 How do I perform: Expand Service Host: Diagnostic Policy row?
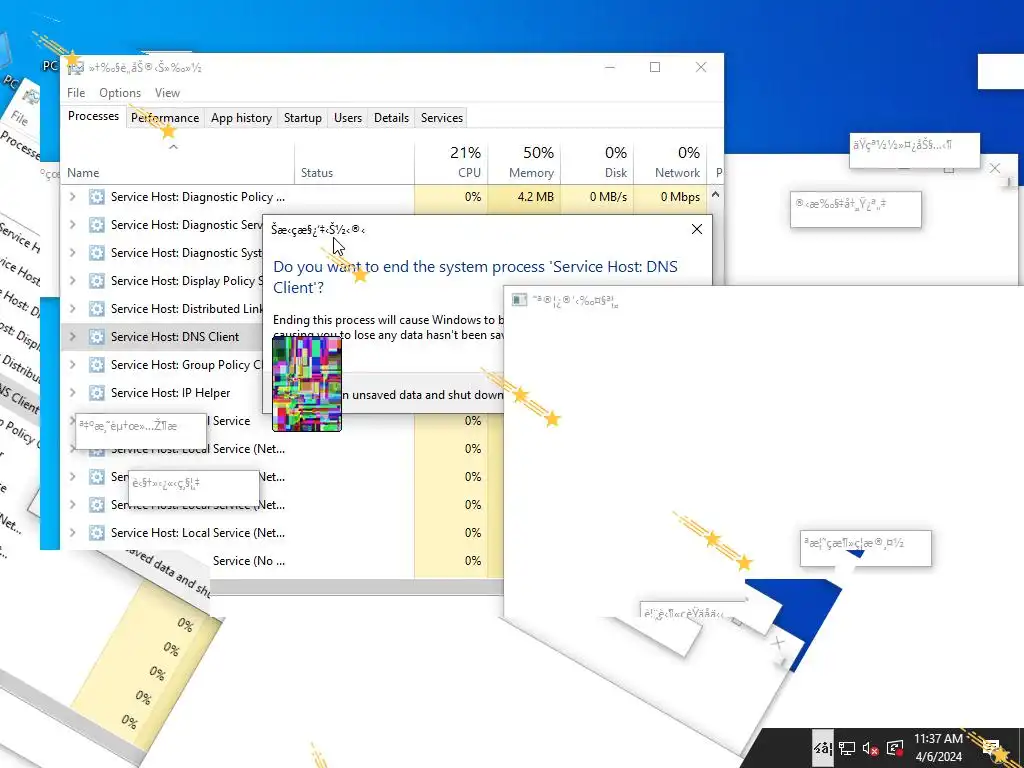tap(72, 197)
